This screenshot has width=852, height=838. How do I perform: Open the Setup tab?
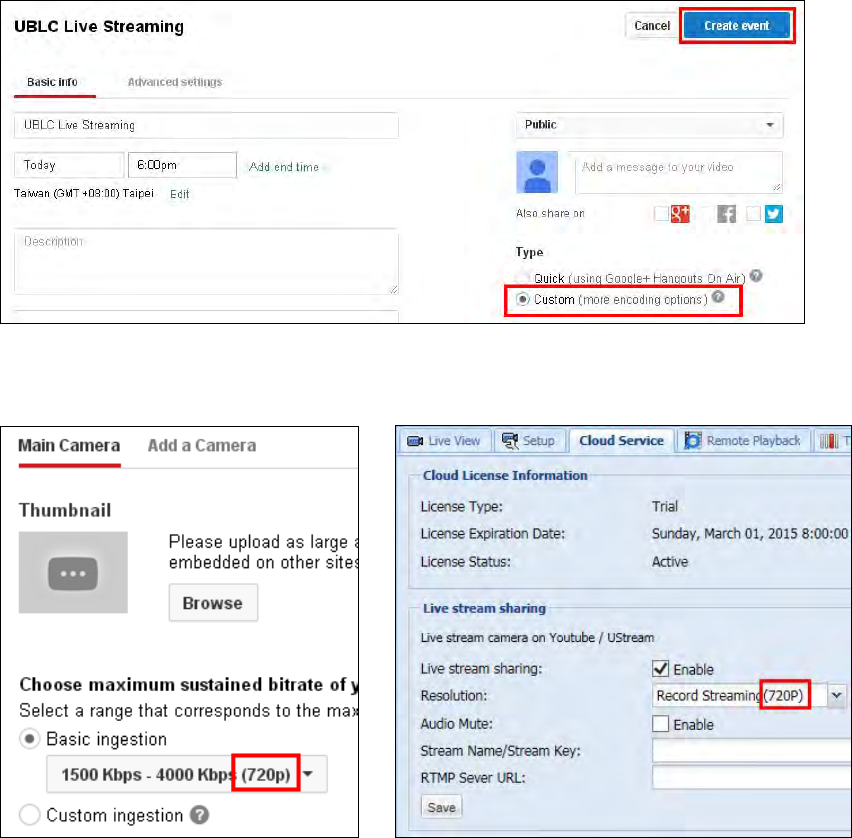pyautogui.click(x=529, y=441)
